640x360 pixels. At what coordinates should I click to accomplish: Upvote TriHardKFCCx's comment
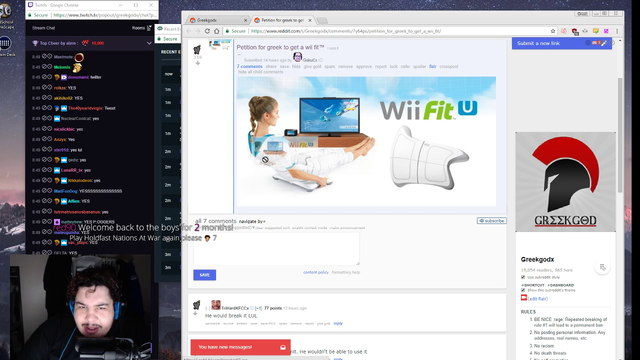pyautogui.click(x=197, y=304)
